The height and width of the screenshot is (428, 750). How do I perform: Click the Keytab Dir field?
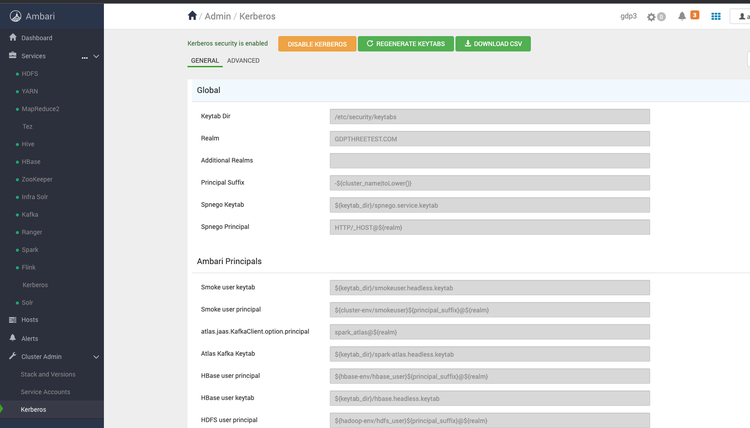click(490, 117)
